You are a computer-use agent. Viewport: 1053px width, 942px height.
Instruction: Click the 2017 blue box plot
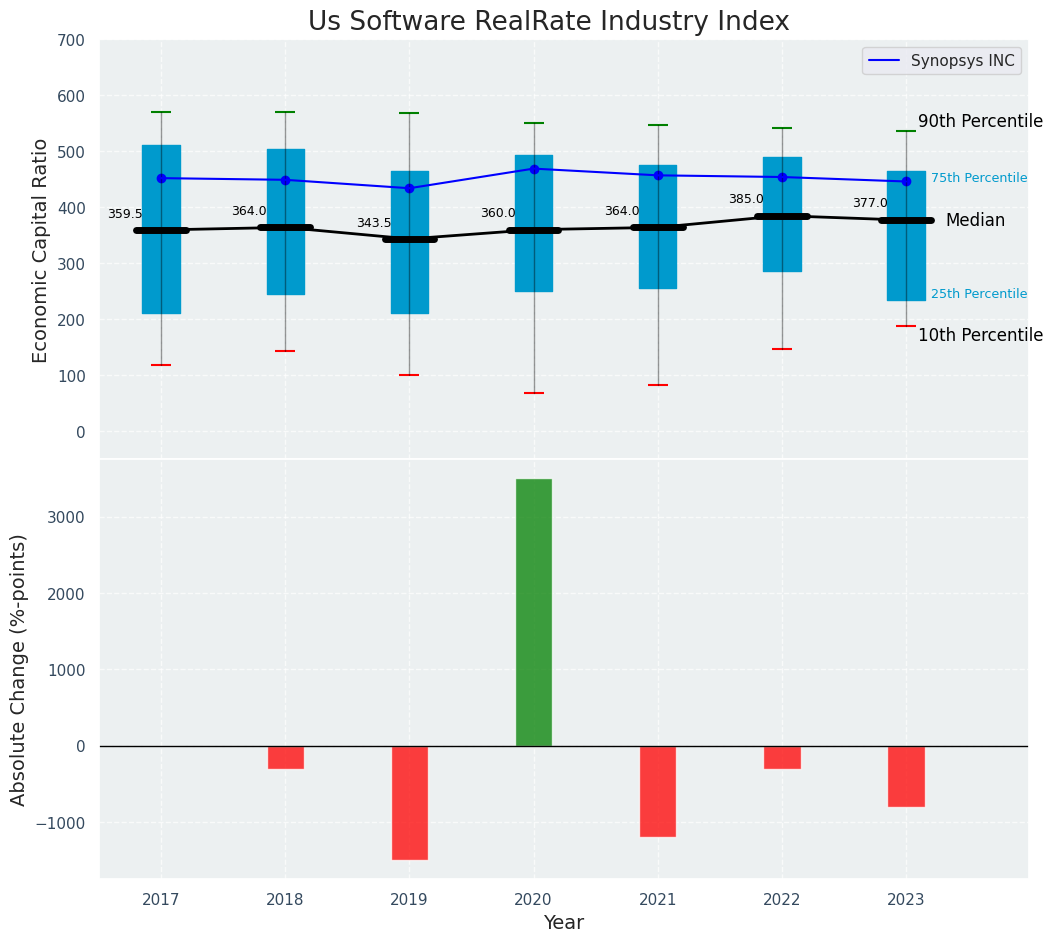click(x=161, y=229)
